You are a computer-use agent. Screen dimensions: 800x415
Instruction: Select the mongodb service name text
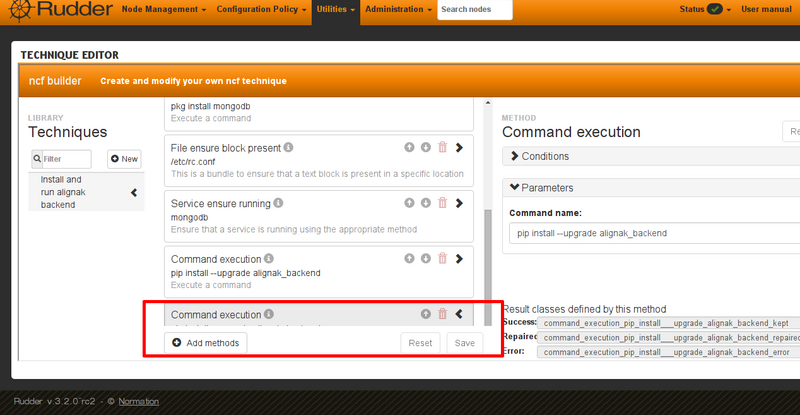click(189, 217)
